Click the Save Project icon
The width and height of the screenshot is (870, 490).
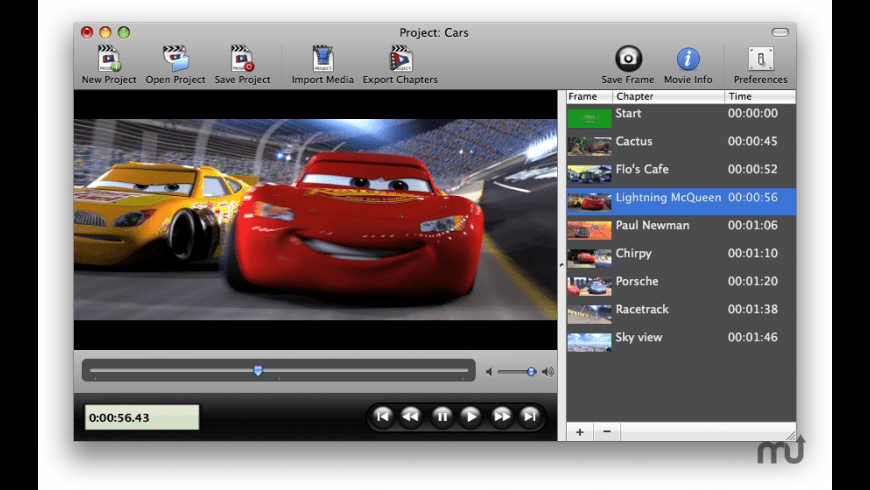[242, 59]
